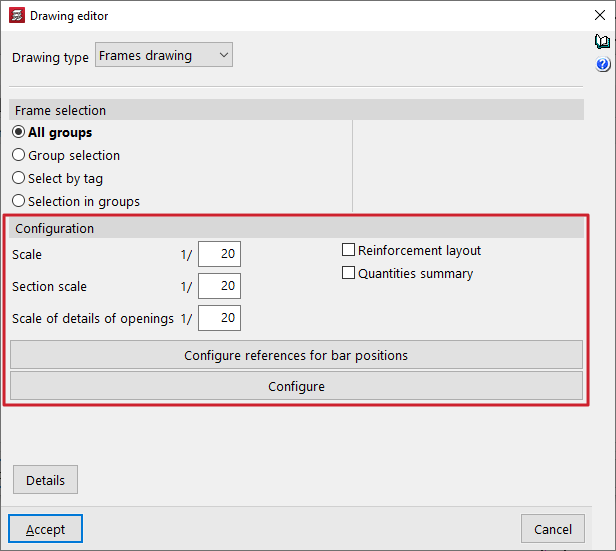Confirm with the Accept button
616x551 pixels.
click(x=45, y=529)
